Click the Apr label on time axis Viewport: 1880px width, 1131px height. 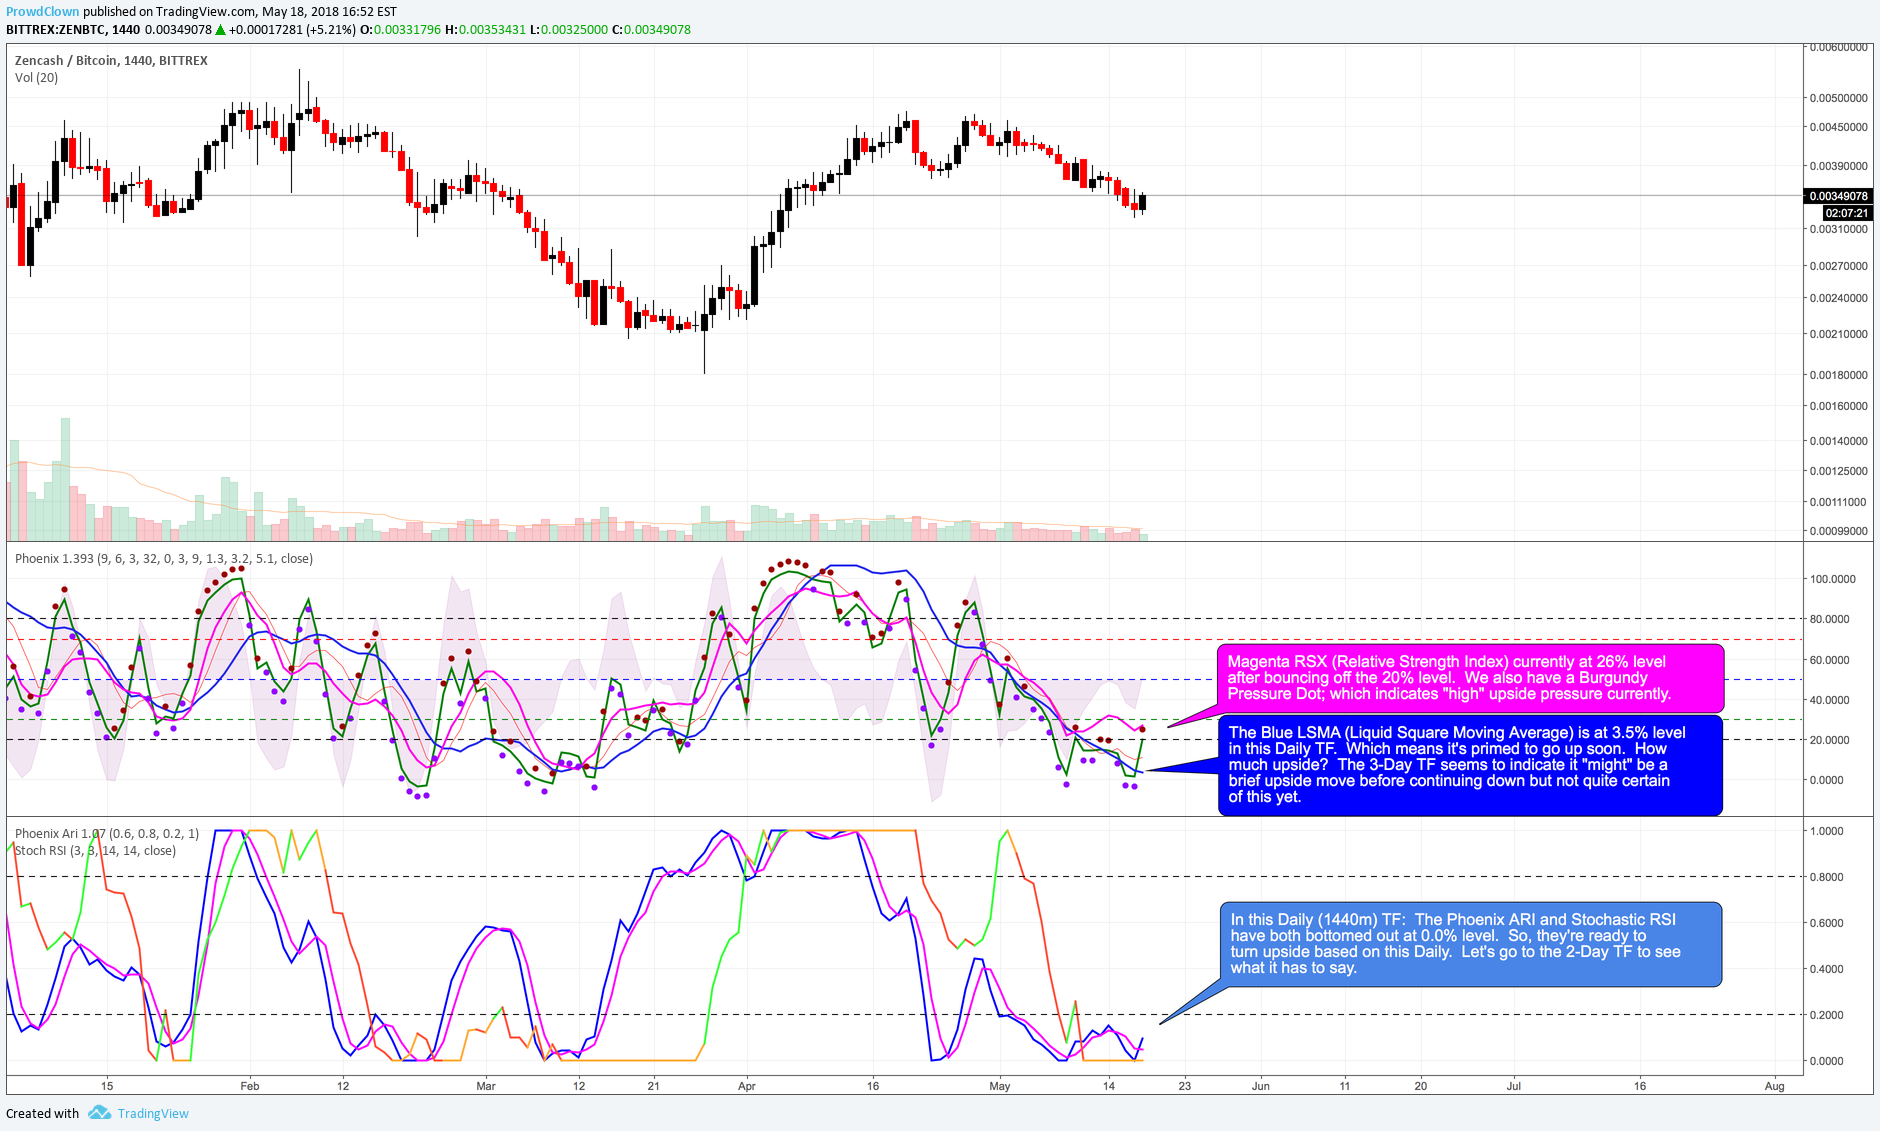point(747,1086)
